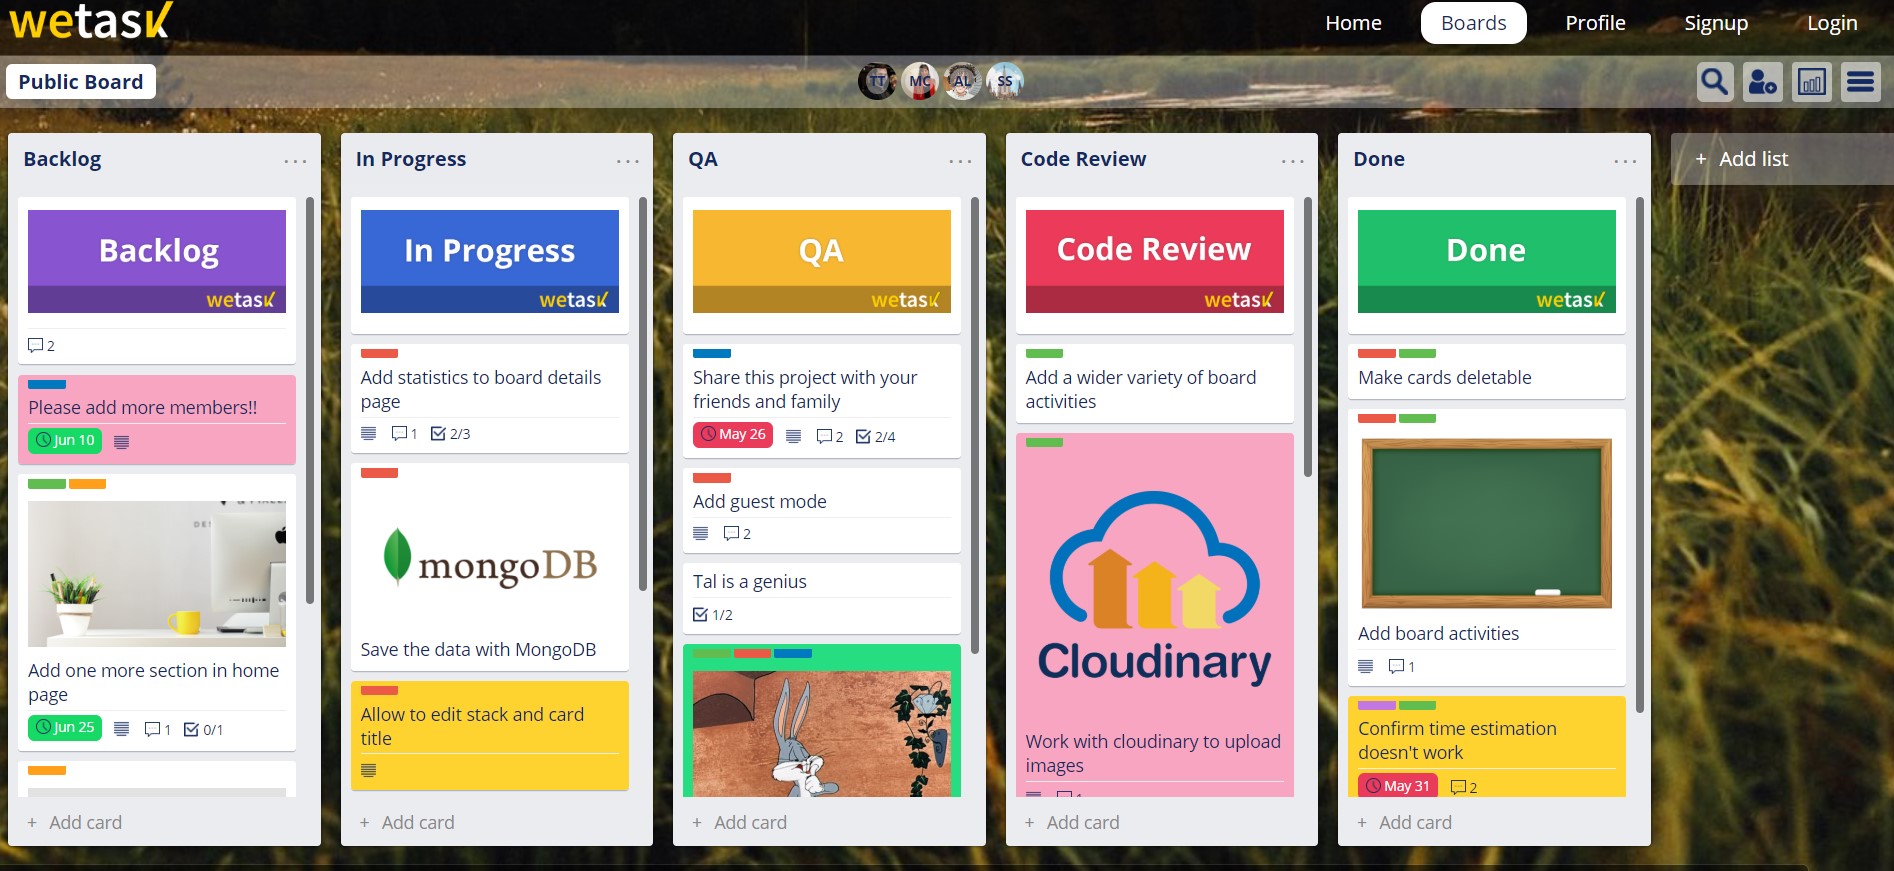Click blue label on Please add more members card
Image resolution: width=1894 pixels, height=871 pixels.
click(x=47, y=384)
